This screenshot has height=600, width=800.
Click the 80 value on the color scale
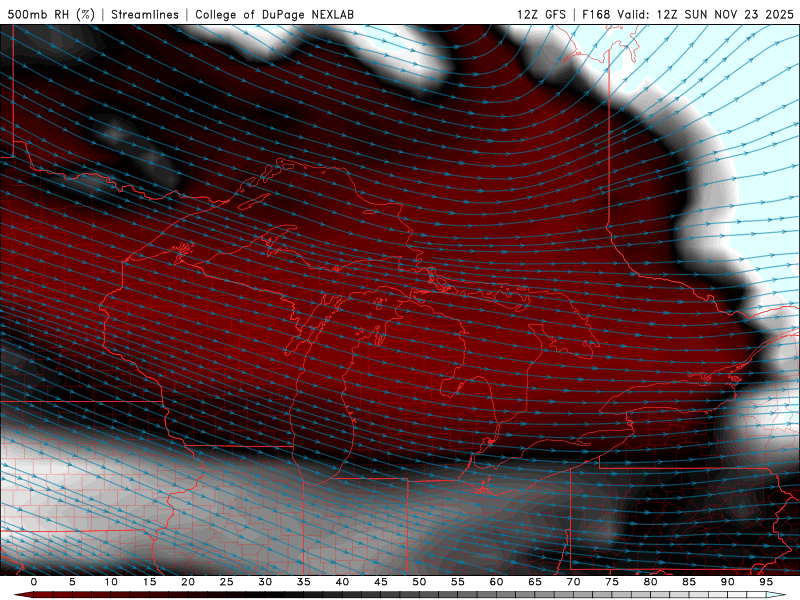pos(650,582)
